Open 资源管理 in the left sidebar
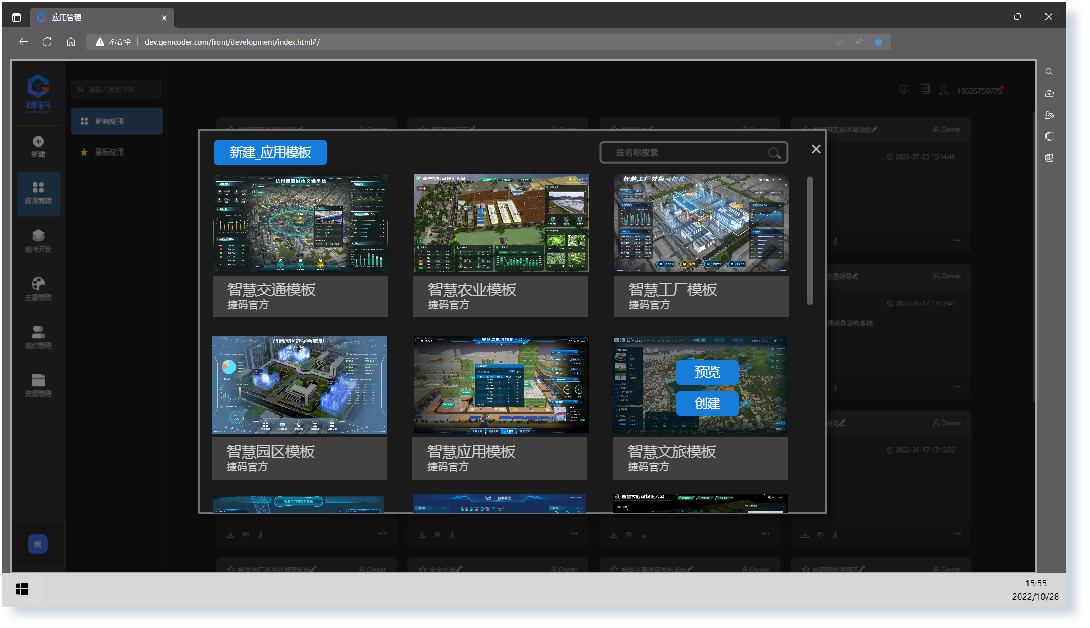 pos(38,385)
